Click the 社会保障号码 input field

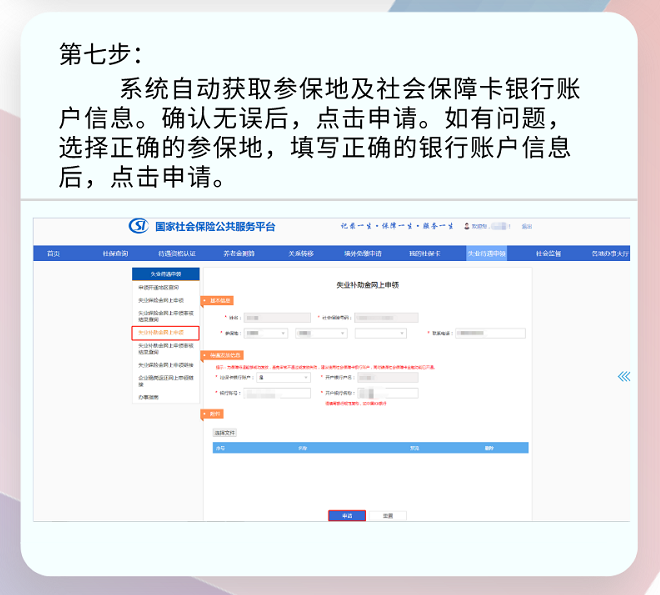click(386, 318)
